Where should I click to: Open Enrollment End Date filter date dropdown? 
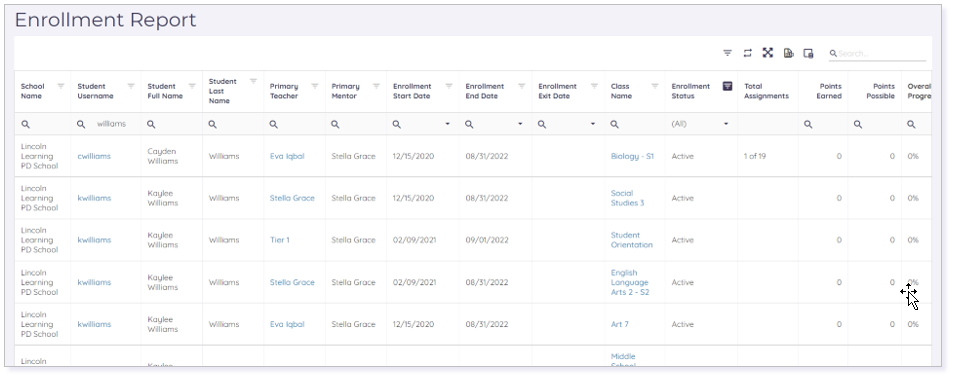(x=520, y=124)
